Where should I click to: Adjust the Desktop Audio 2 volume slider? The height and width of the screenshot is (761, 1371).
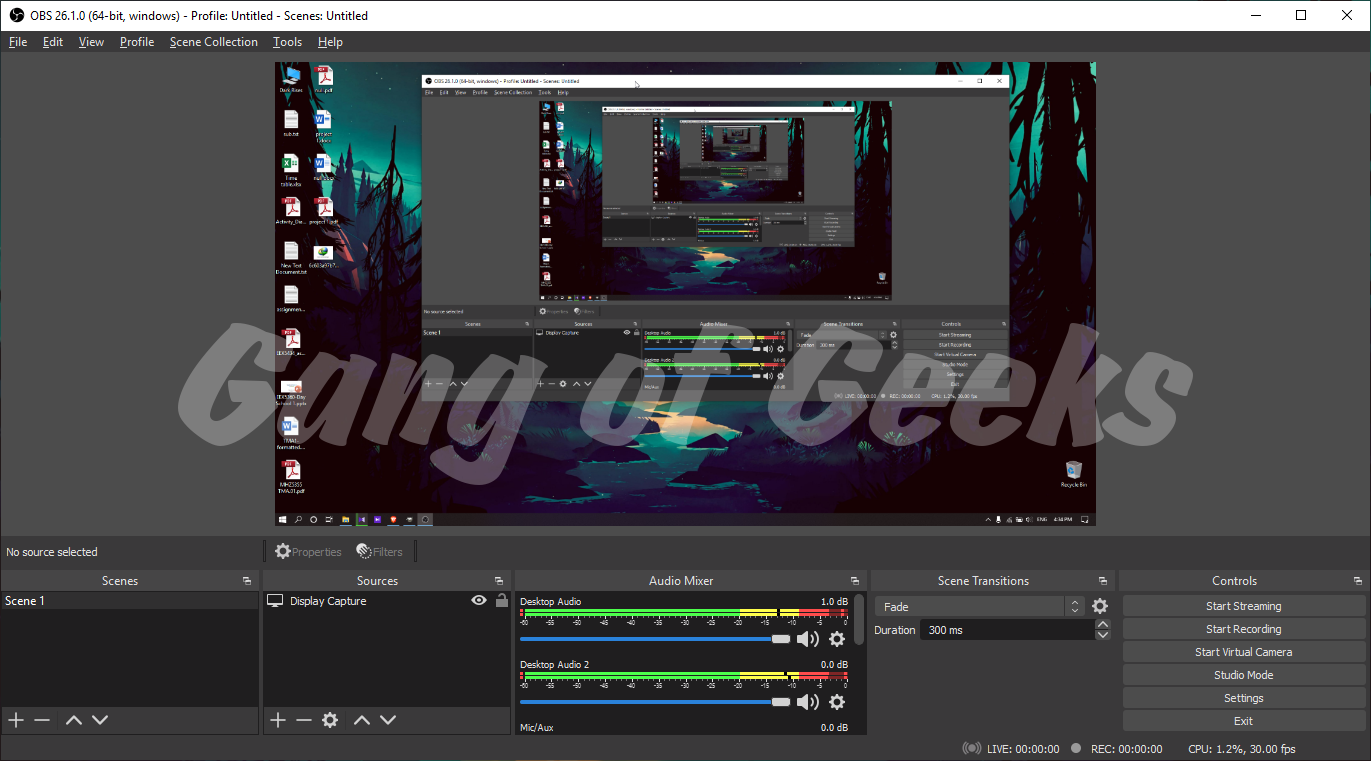point(655,702)
